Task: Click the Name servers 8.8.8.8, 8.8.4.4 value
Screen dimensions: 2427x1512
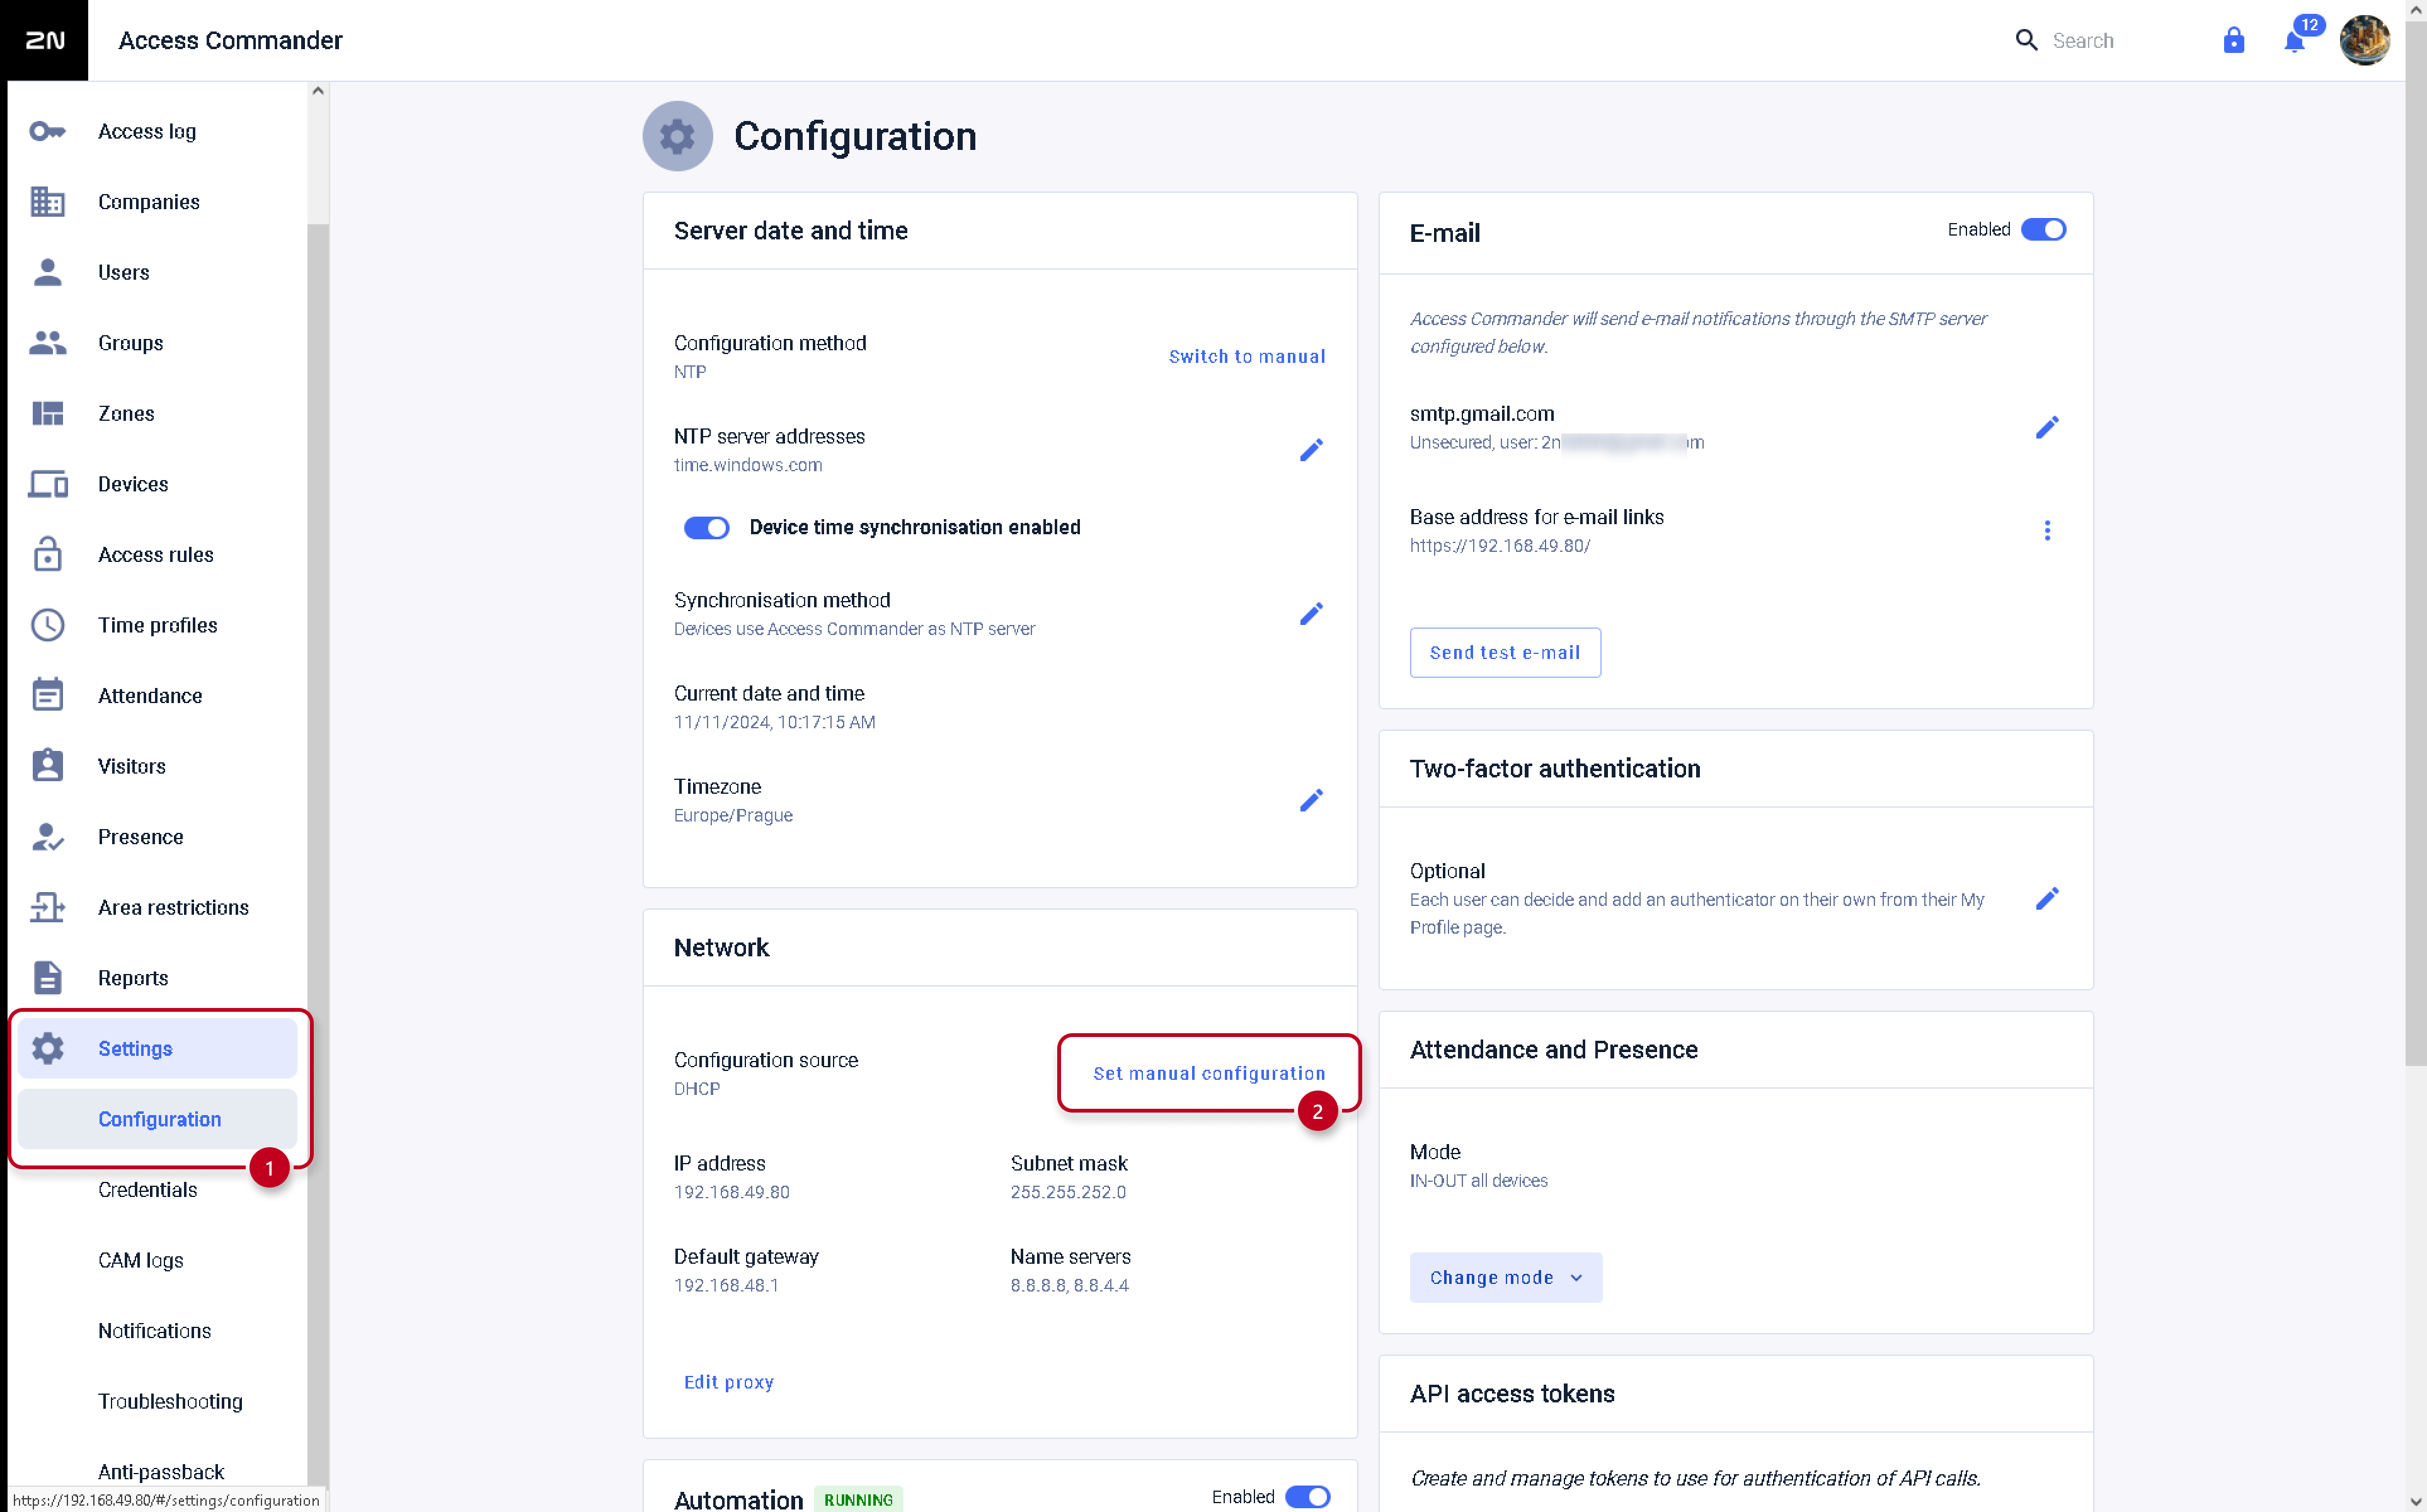Action: (1069, 1285)
